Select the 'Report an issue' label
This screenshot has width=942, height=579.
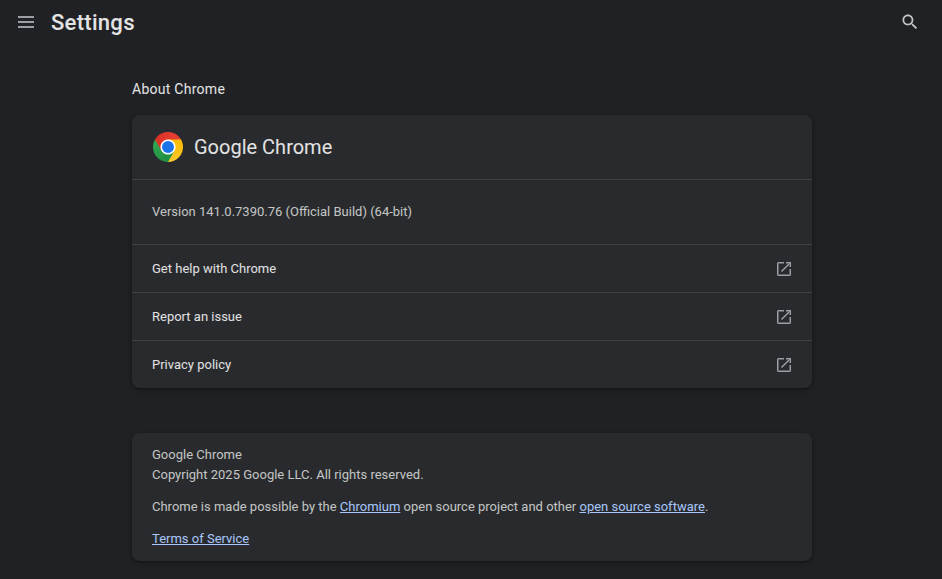pyautogui.click(x=197, y=317)
